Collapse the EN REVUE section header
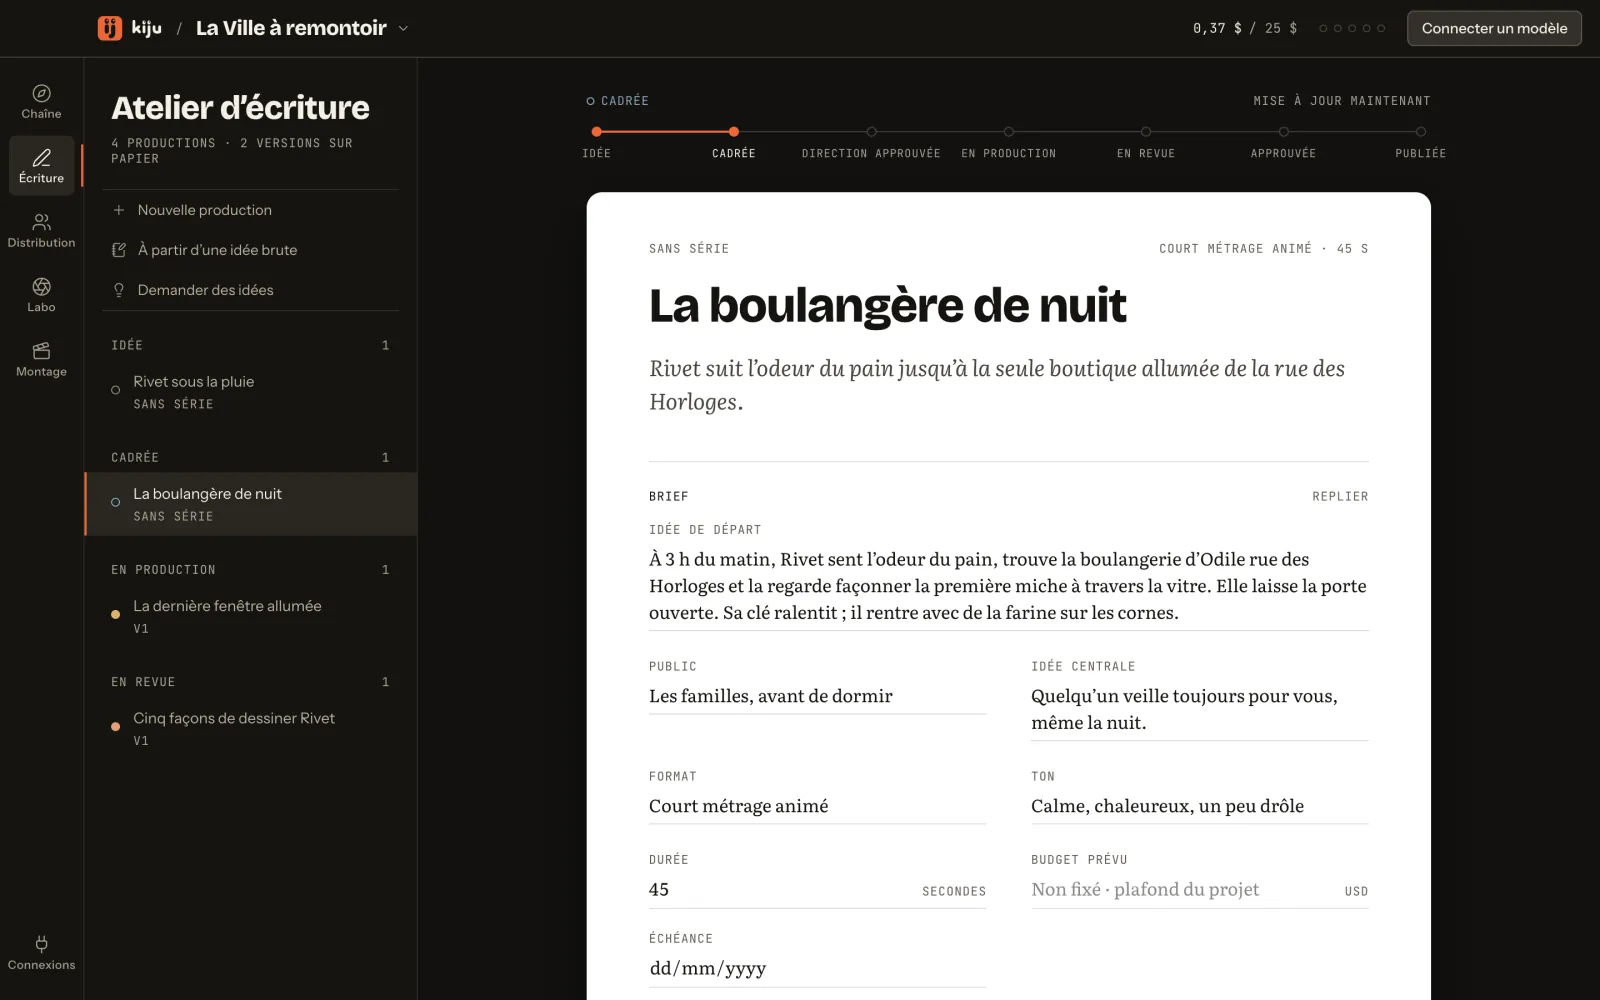1600x1000 pixels. coord(250,682)
